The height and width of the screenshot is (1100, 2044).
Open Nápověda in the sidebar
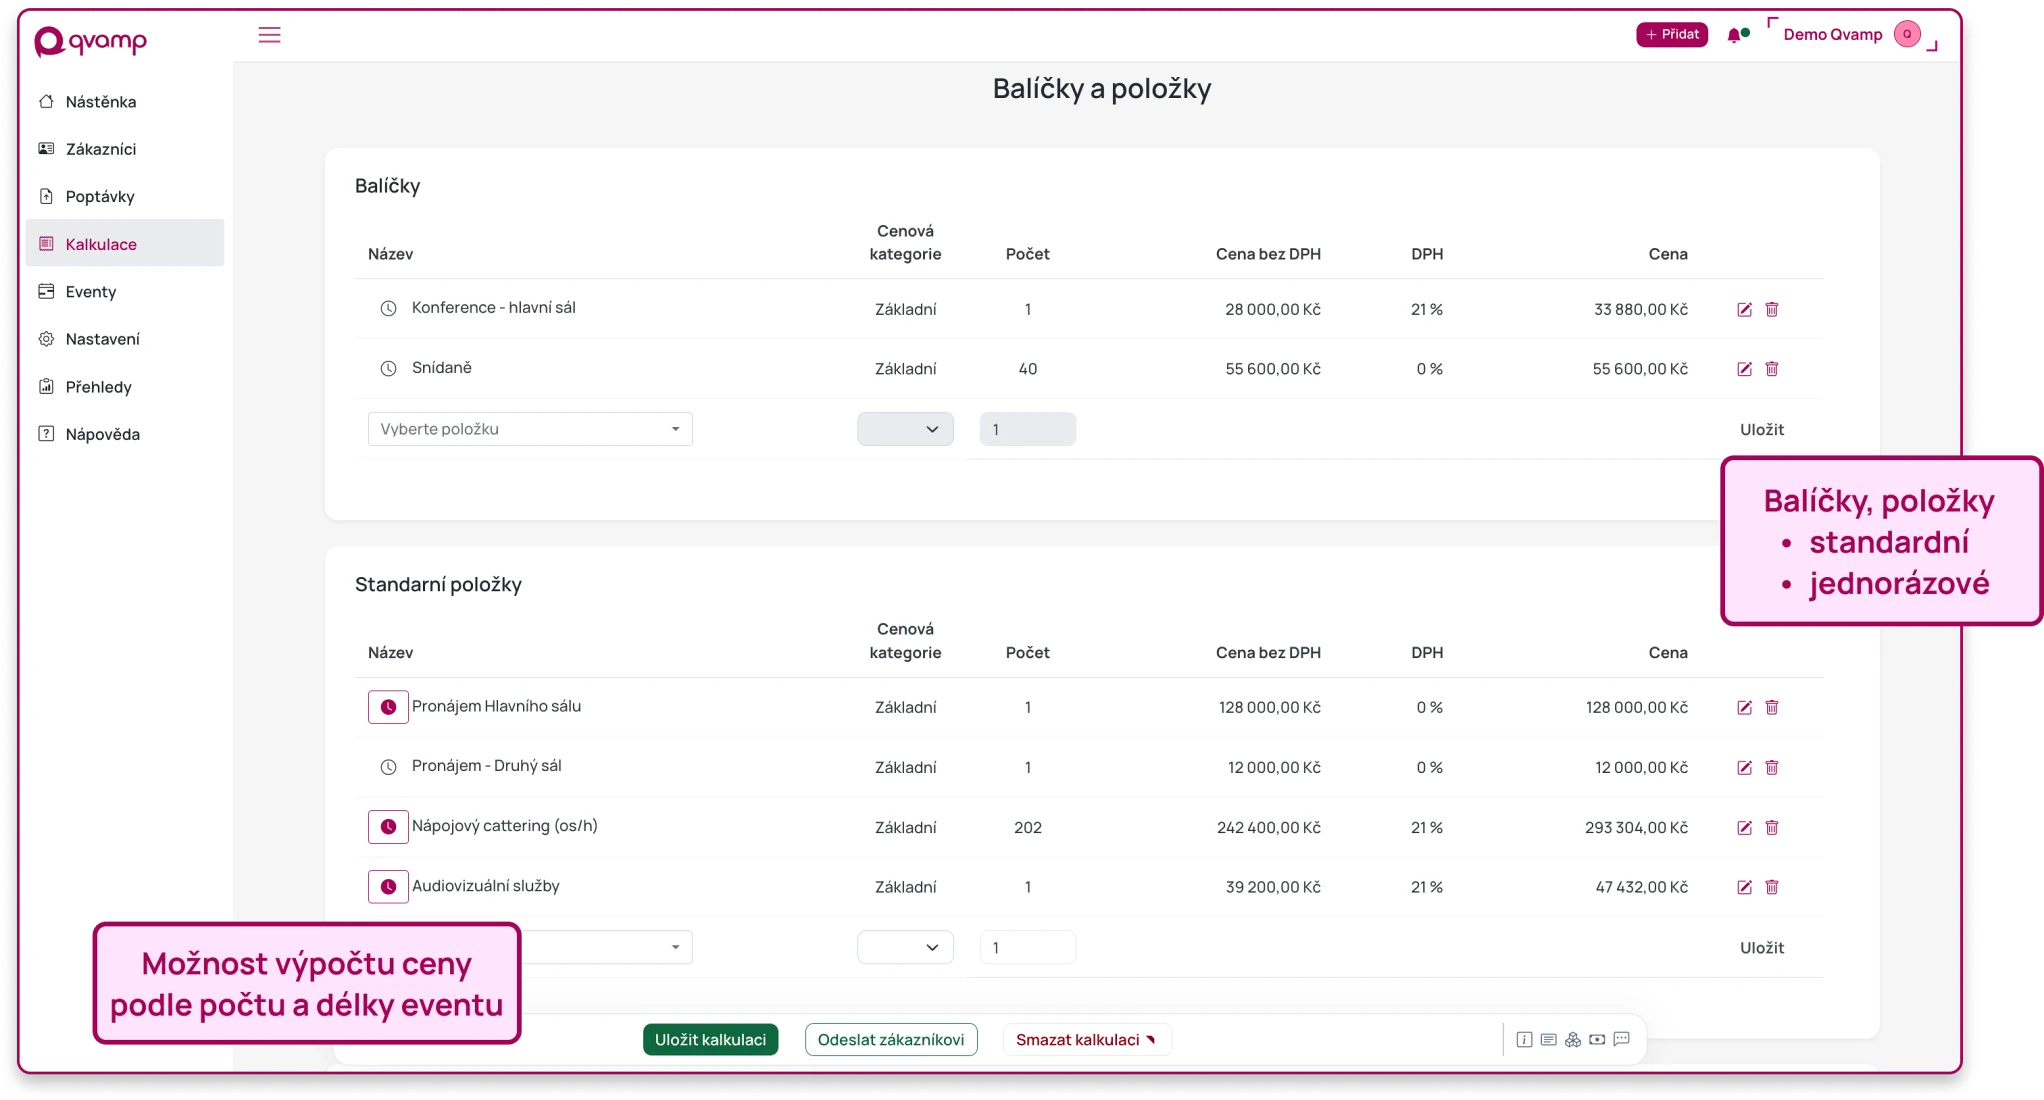click(125, 434)
